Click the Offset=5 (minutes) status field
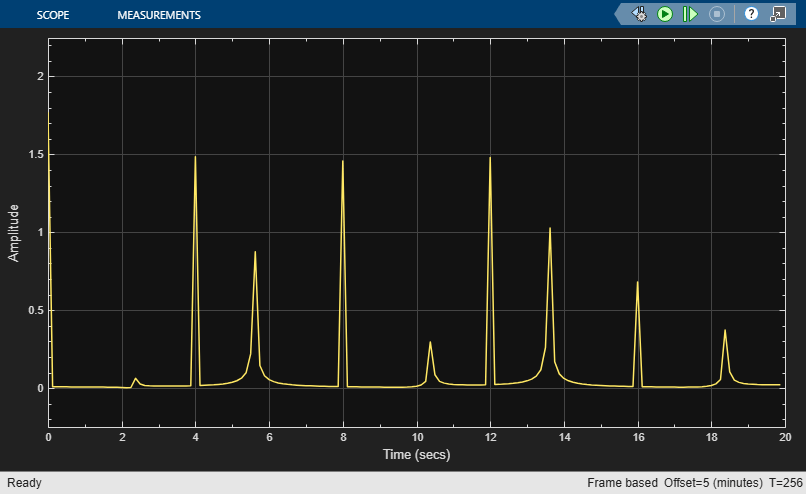The height and width of the screenshot is (494, 806). pos(711,483)
